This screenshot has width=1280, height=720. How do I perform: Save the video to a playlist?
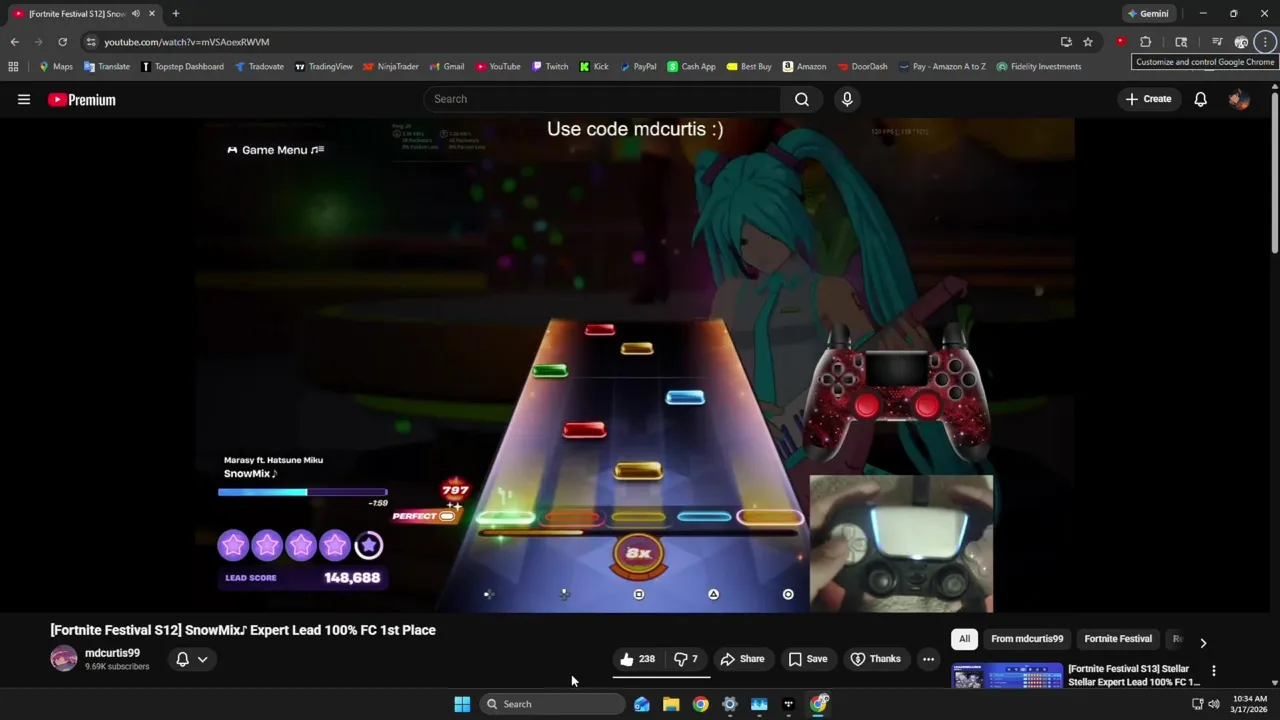click(x=808, y=659)
